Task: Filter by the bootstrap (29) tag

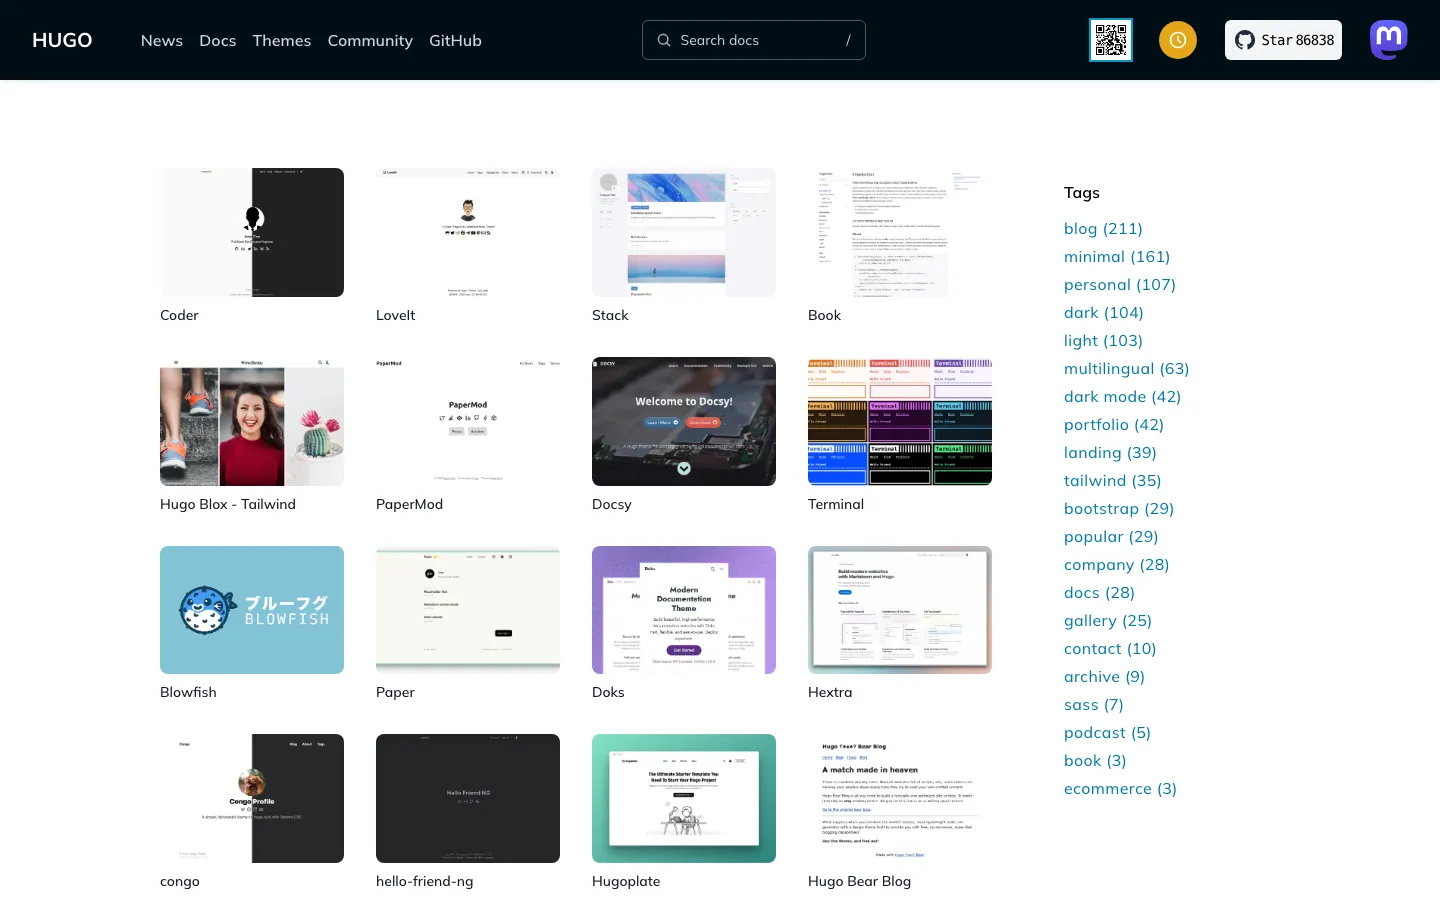Action: [1119, 509]
